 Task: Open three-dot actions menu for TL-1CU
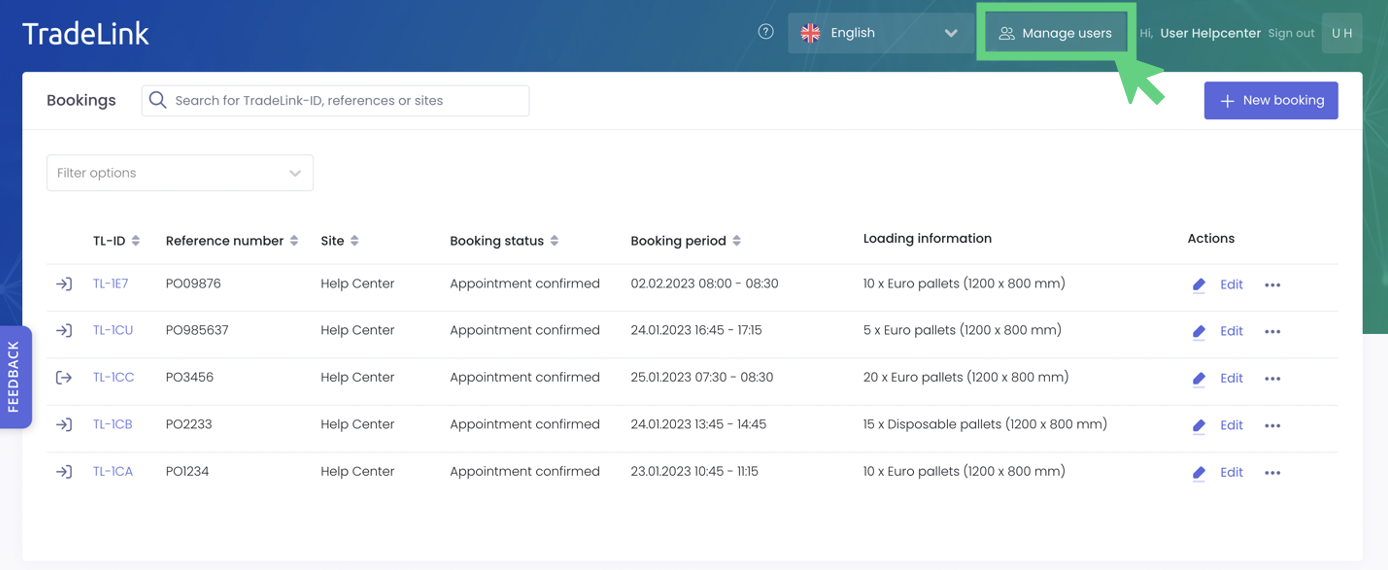tap(1272, 332)
